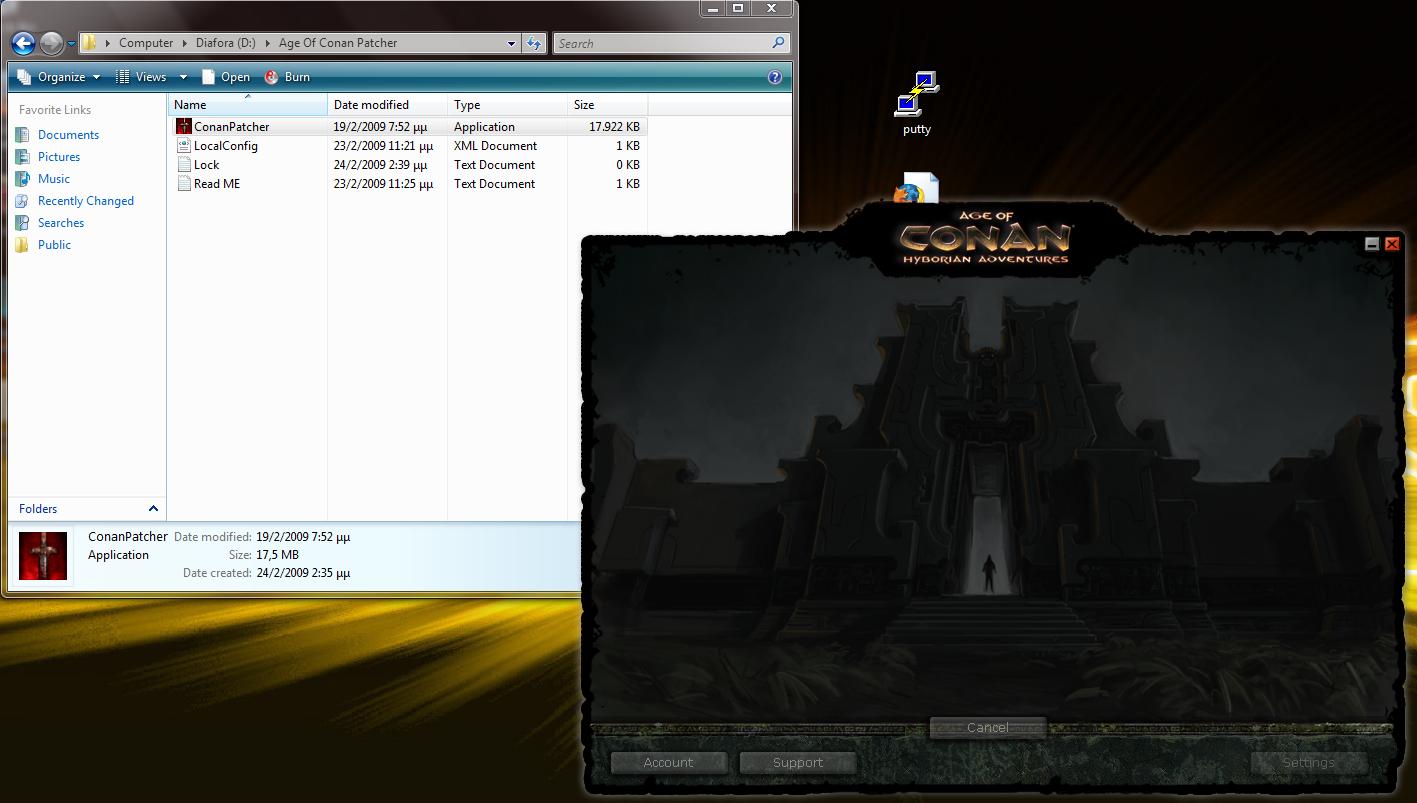
Task: Click Open in the Explorer toolbar
Action: [x=226, y=77]
